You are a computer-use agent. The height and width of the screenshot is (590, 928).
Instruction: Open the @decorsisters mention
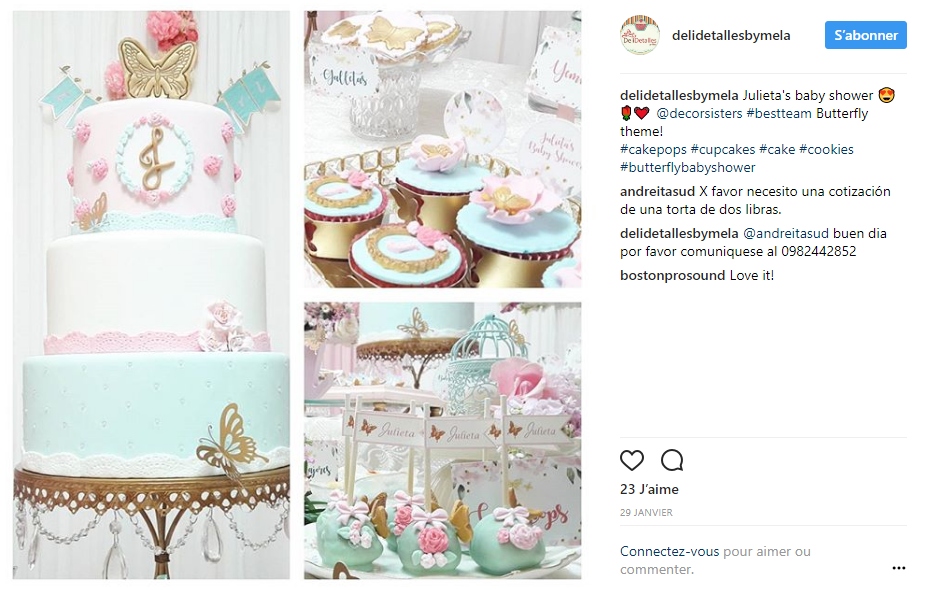699,114
